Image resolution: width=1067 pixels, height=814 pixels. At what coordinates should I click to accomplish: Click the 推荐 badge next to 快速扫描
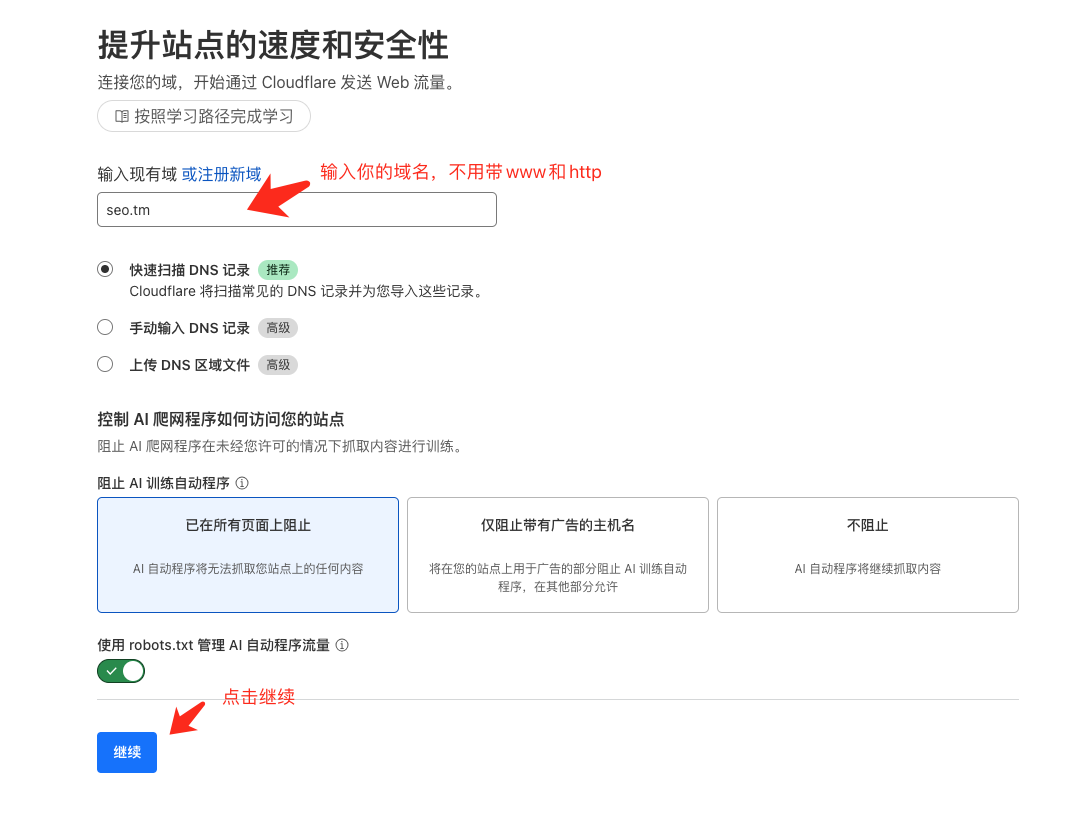(x=277, y=269)
